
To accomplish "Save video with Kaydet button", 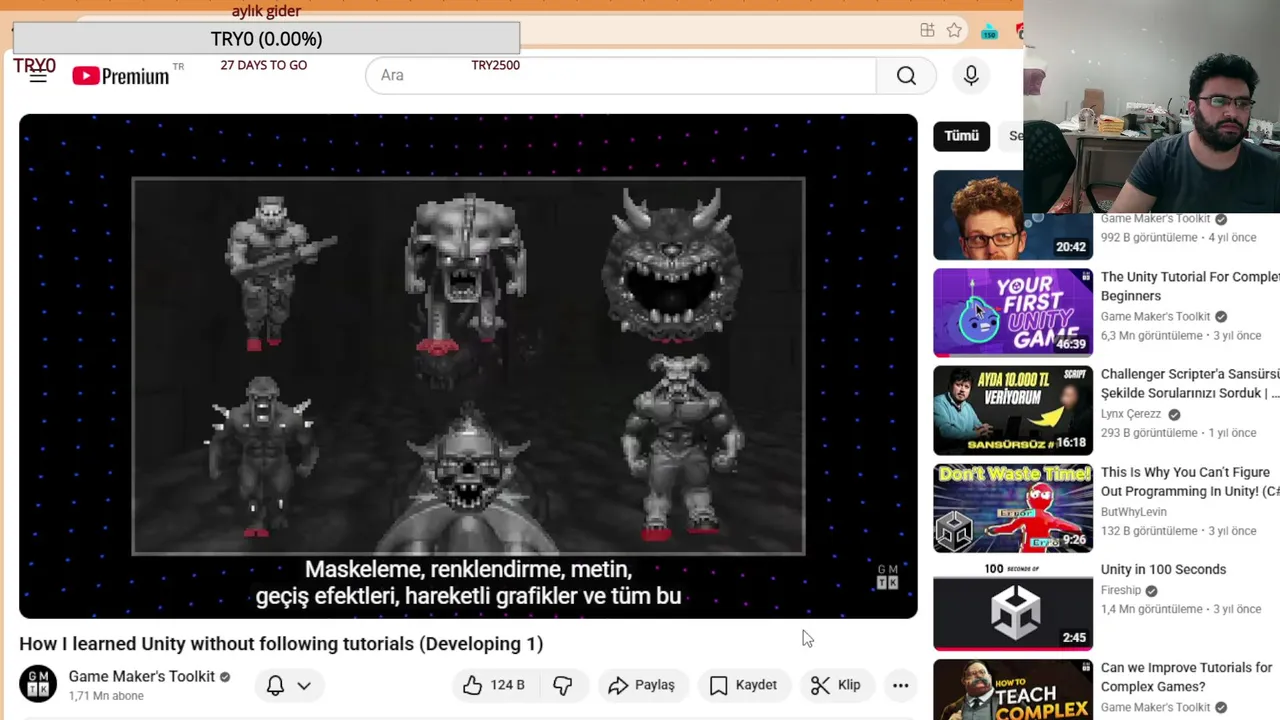I will coord(743,685).
